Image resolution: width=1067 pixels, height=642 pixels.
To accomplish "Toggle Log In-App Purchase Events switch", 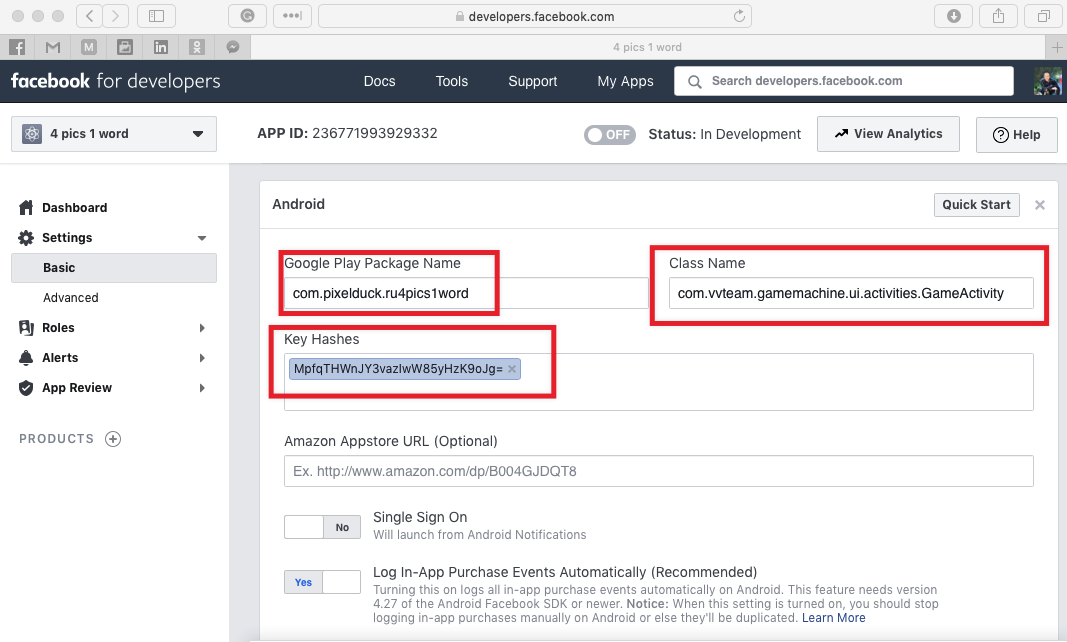I will point(323,582).
